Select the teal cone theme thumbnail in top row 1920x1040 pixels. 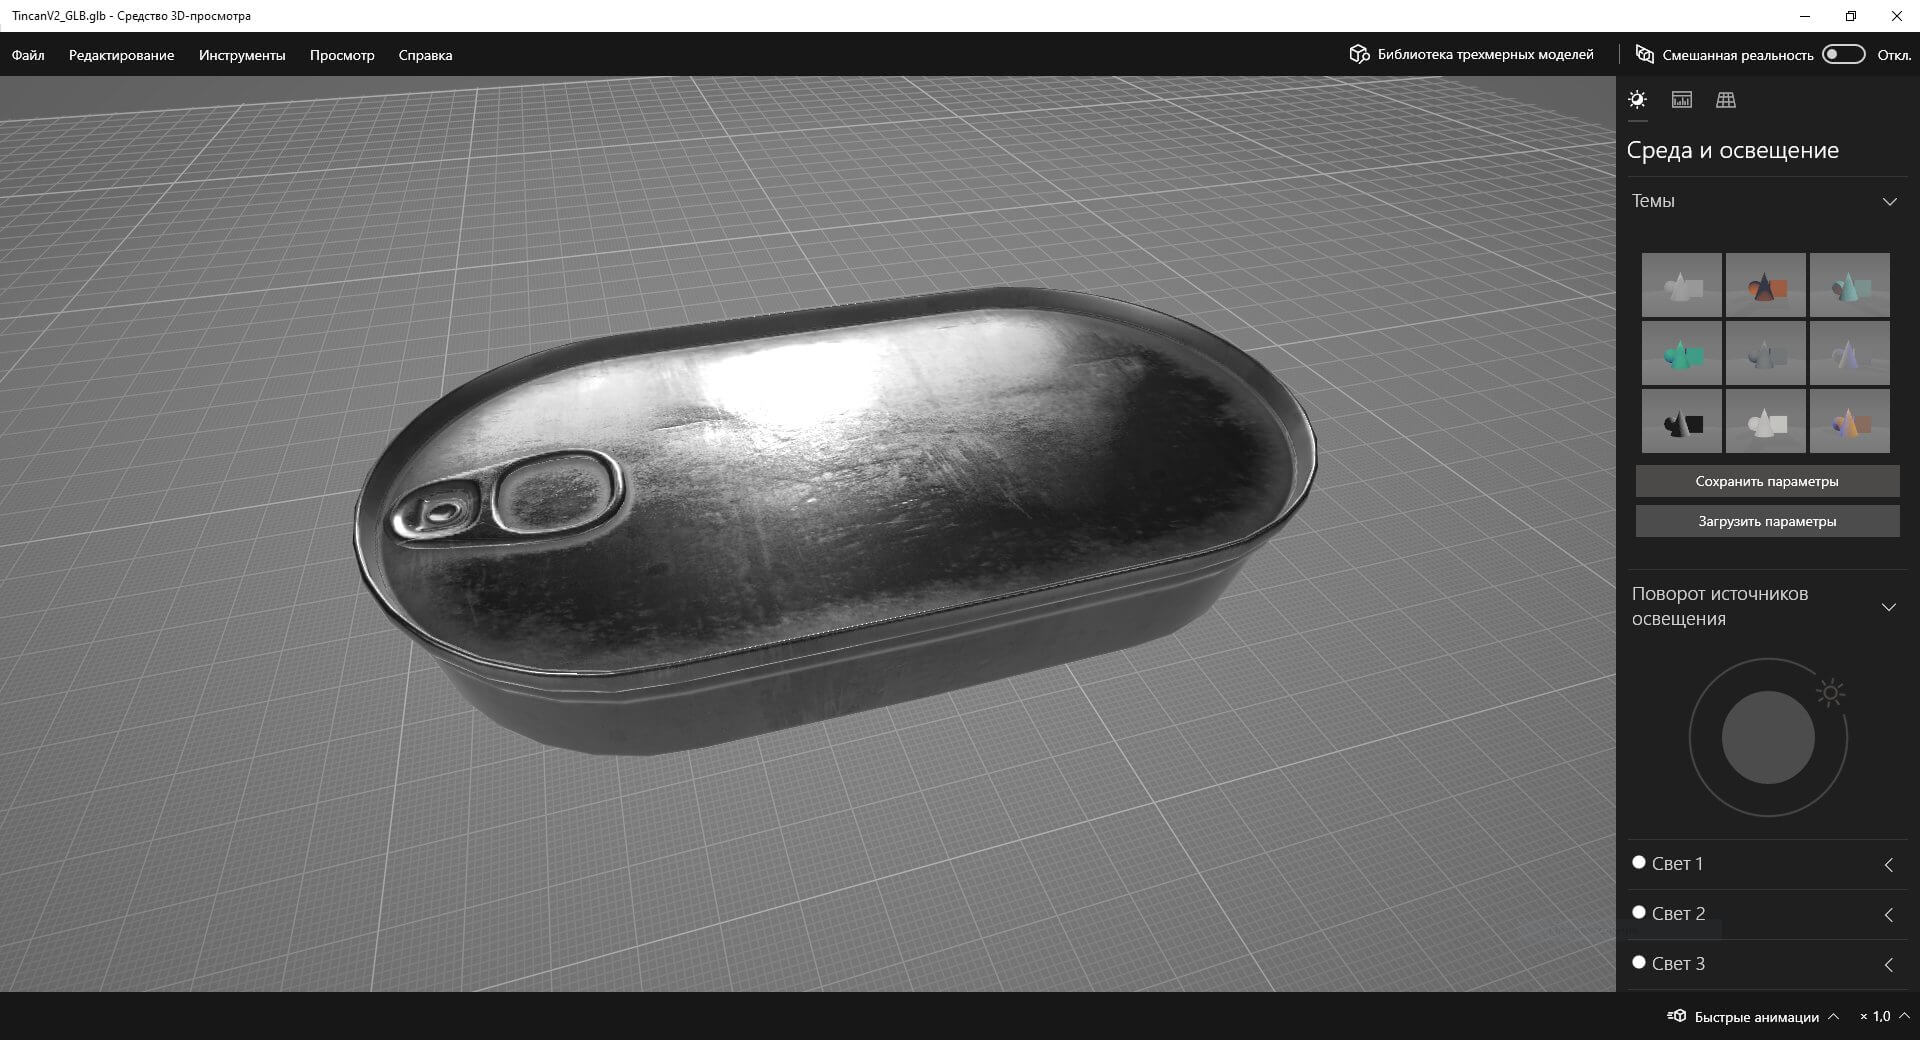click(1850, 285)
